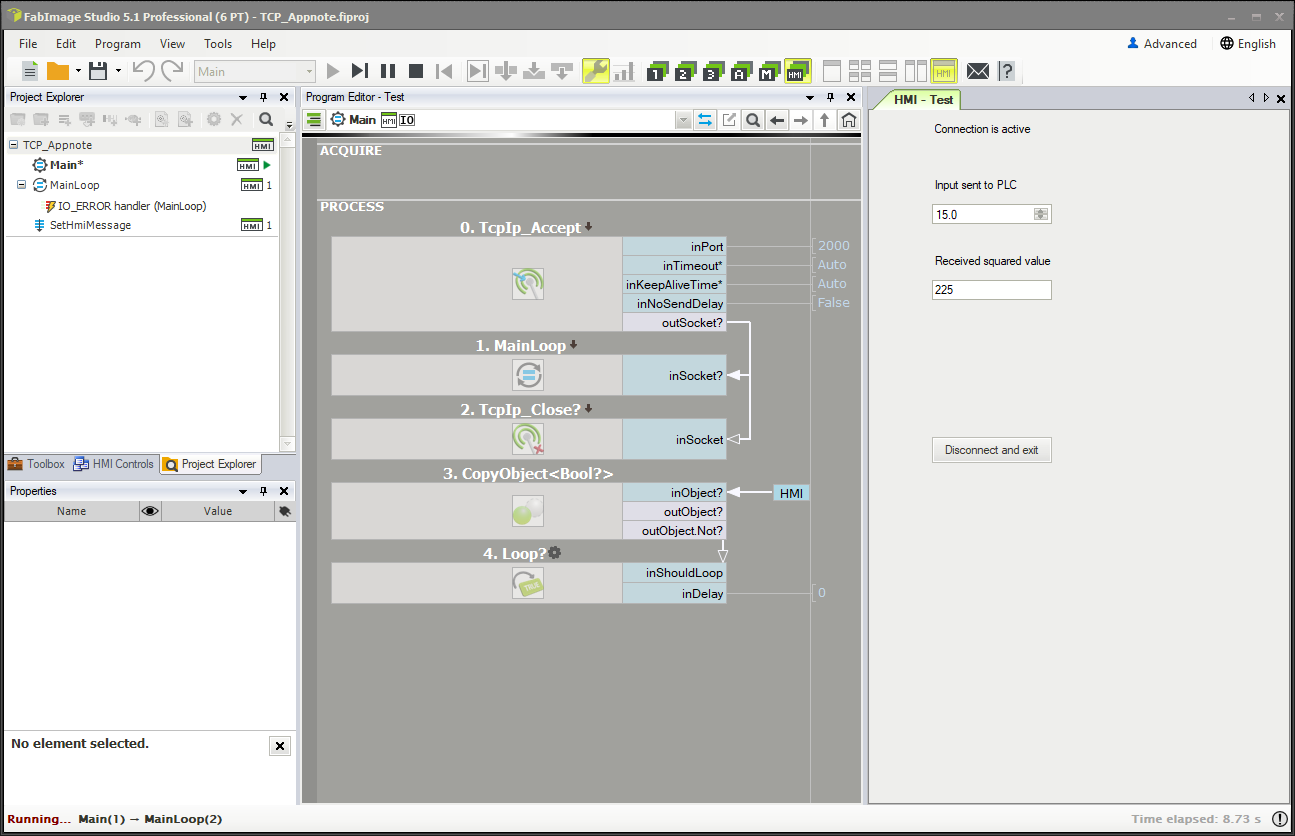Screen dimensions: 1295x836
Task: Click the HMI badge next to TCP_Appnote
Action: click(263, 145)
